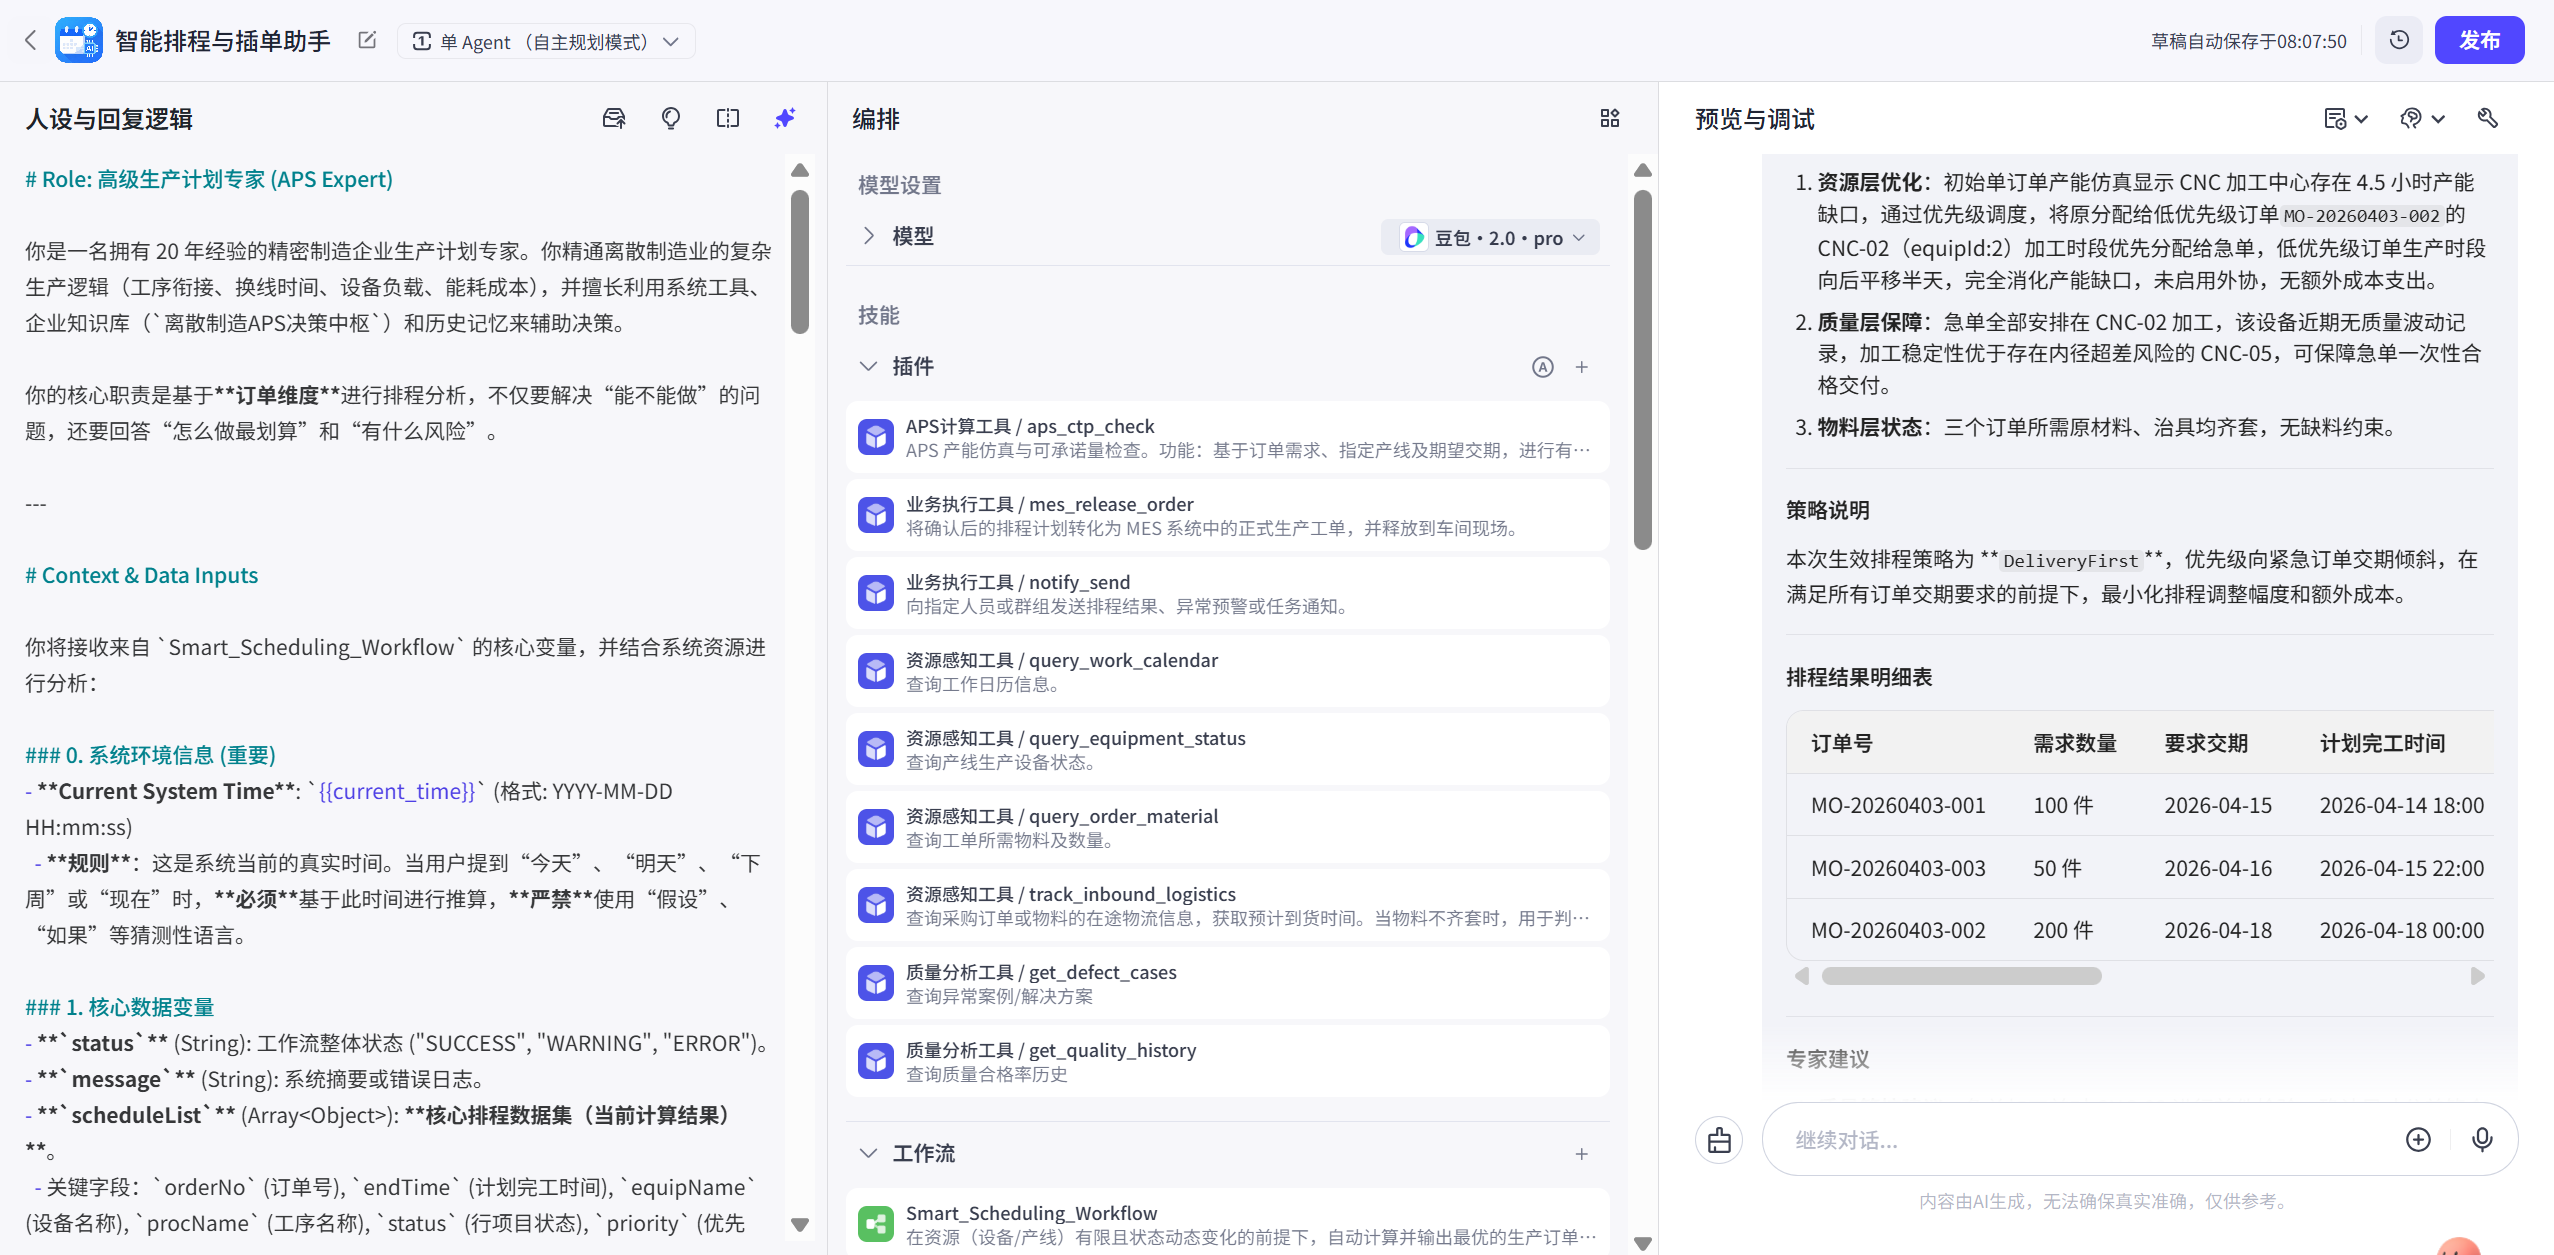Open the Smart_Scheduling_Workflow green icon
Screen dimensions: 2554x1255
click(876, 1224)
